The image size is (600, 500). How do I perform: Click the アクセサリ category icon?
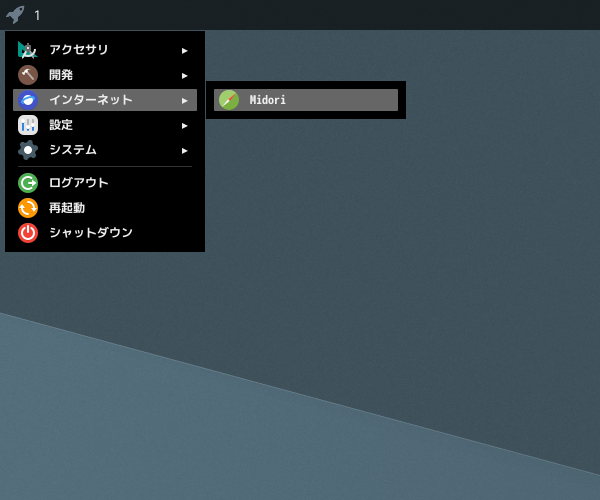28,50
